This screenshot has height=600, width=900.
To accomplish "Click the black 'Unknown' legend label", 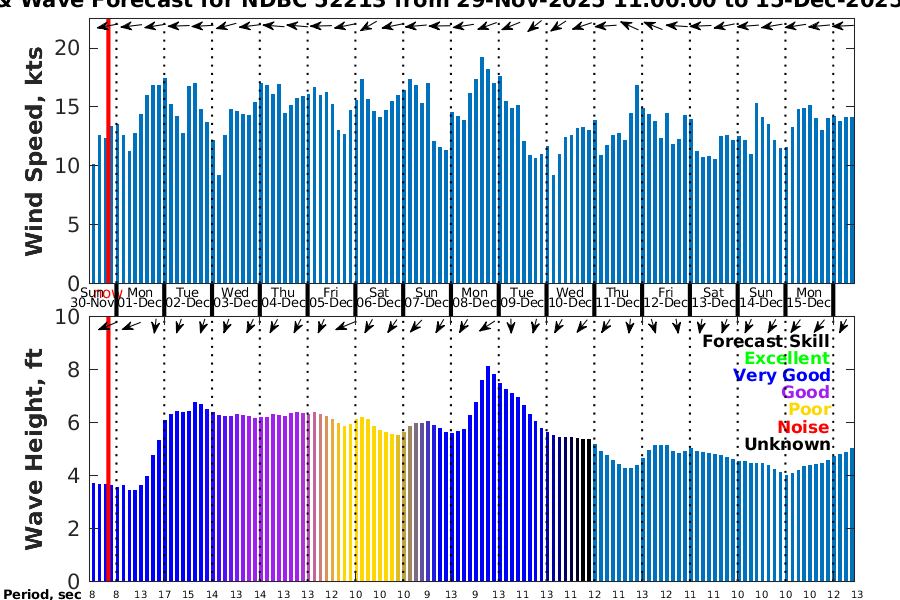I will 786,445.
